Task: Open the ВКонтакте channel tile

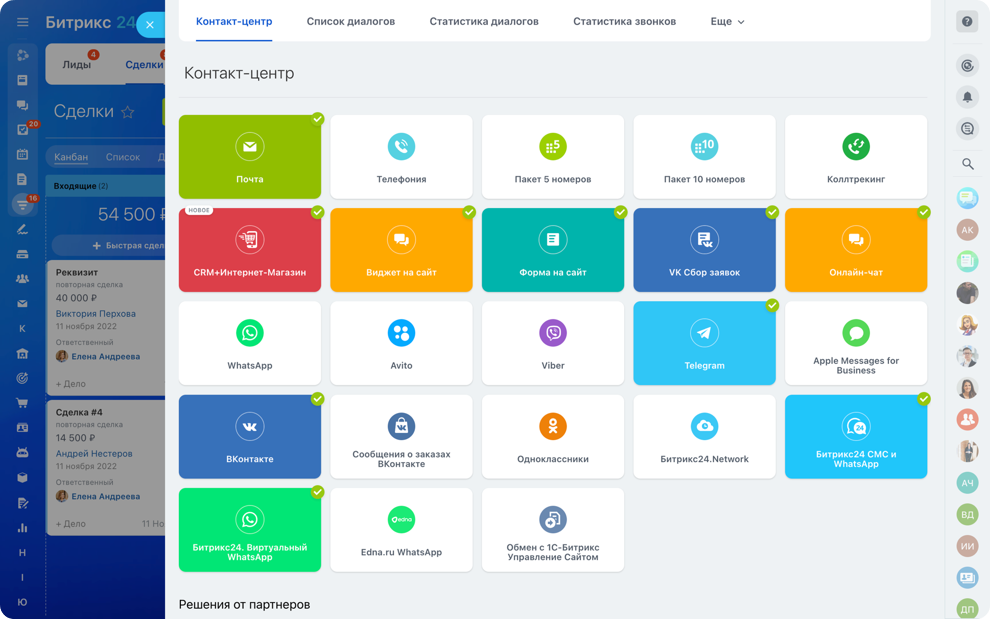Action: [x=249, y=436]
